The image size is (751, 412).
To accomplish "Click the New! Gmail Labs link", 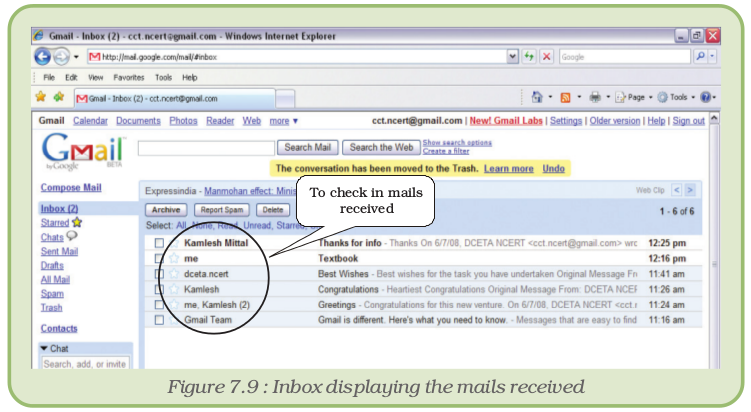I will [x=506, y=121].
